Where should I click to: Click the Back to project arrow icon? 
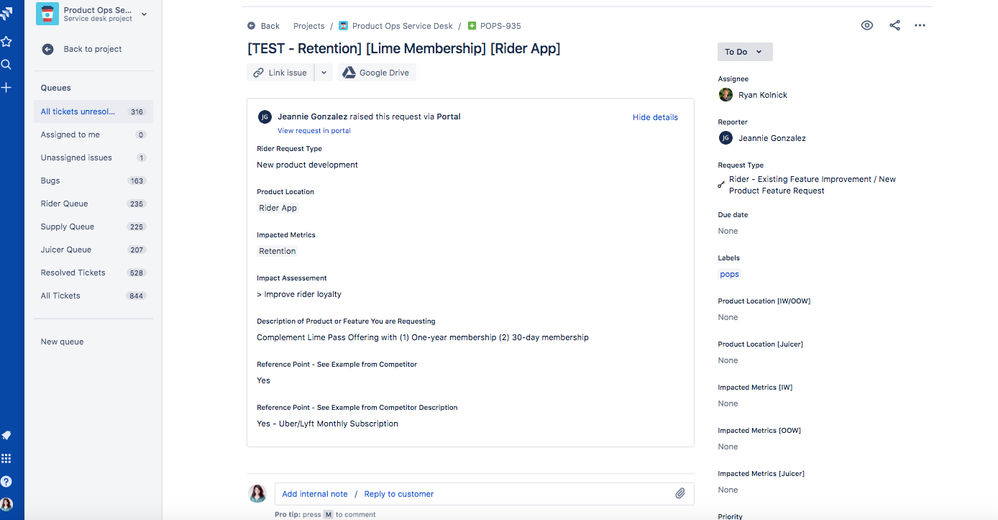pyautogui.click(x=48, y=49)
